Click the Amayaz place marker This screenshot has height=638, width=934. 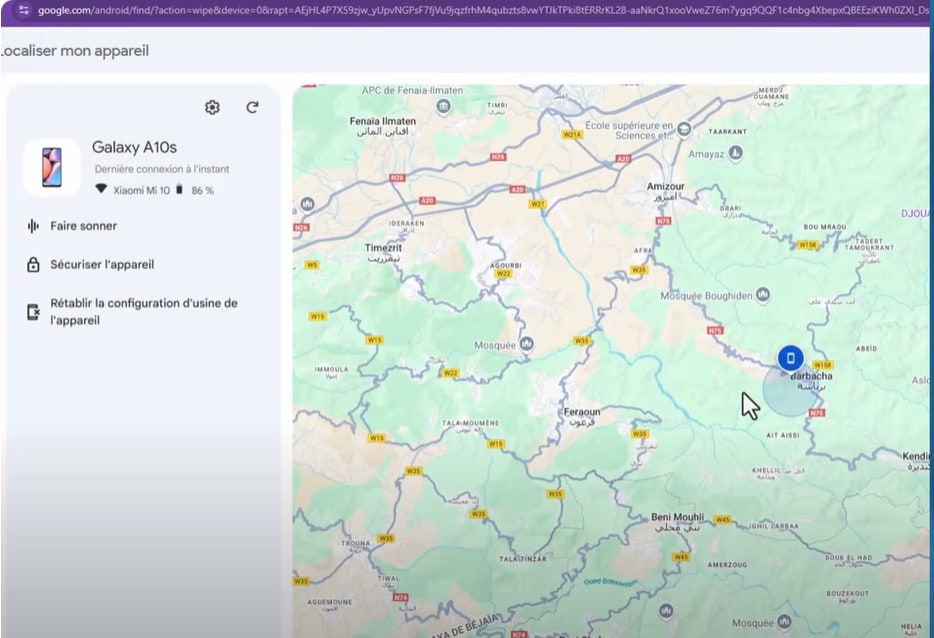736,153
